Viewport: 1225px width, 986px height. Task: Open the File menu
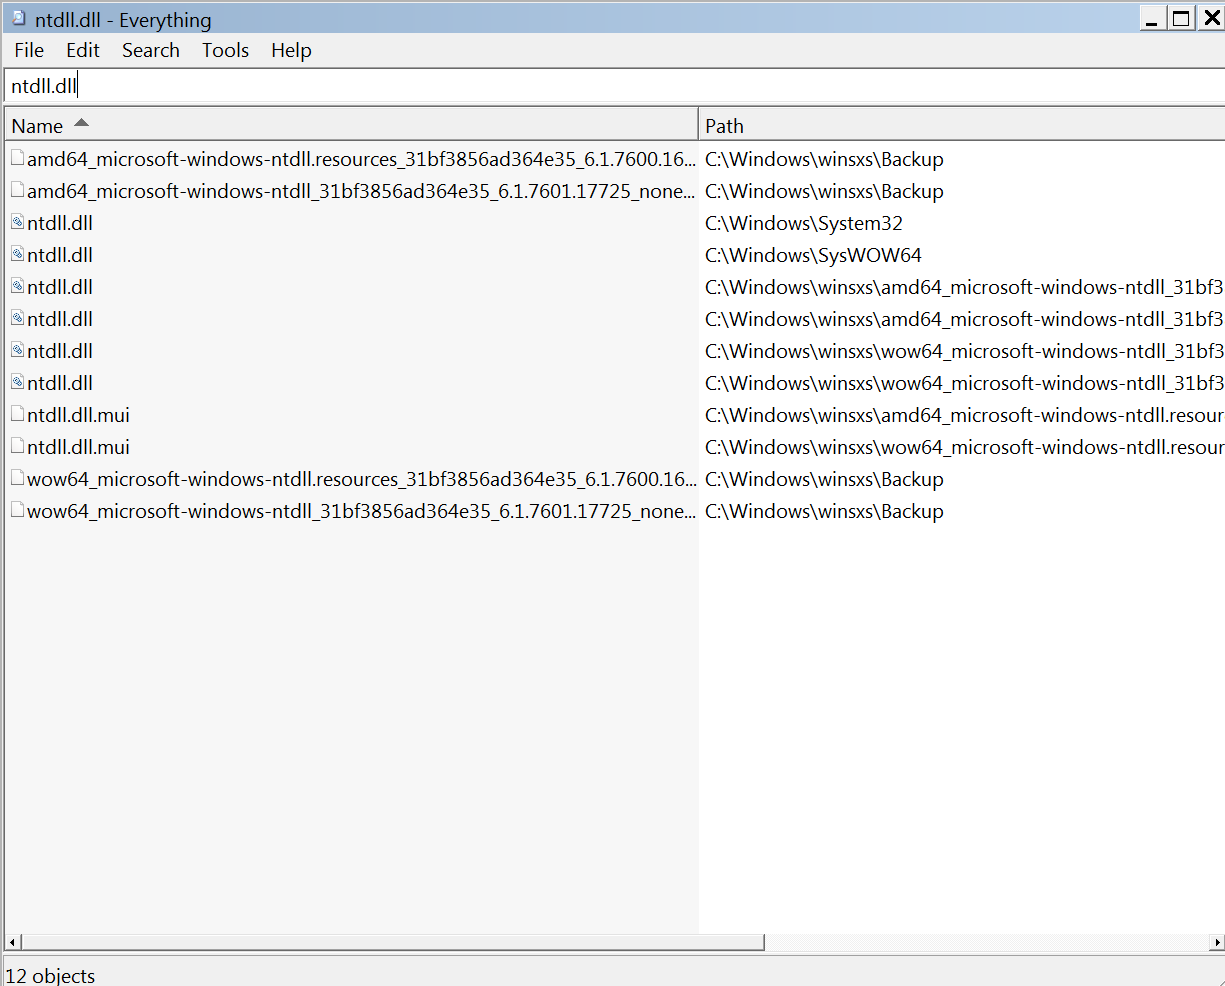29,50
